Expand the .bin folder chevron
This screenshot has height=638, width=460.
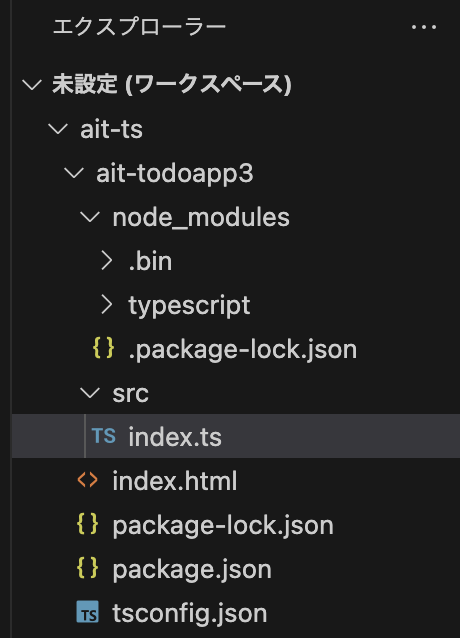click(x=107, y=260)
